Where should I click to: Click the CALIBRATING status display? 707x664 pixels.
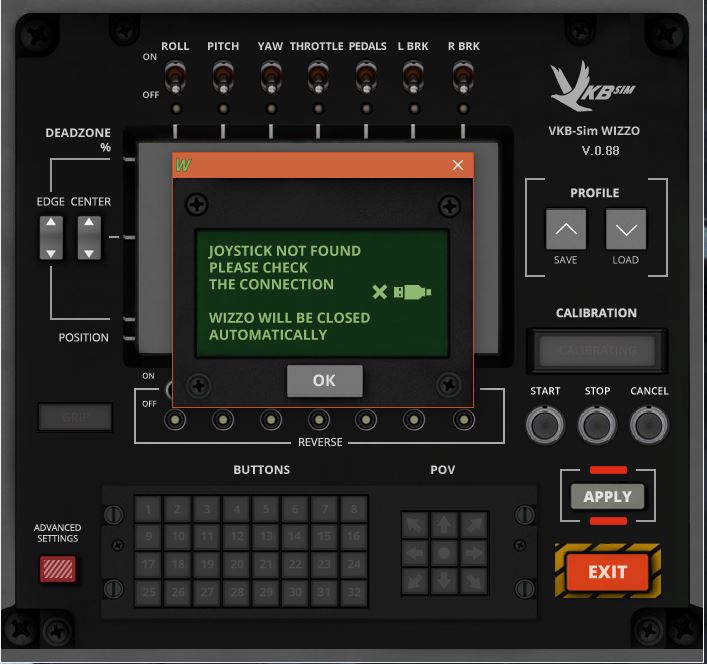pos(597,350)
